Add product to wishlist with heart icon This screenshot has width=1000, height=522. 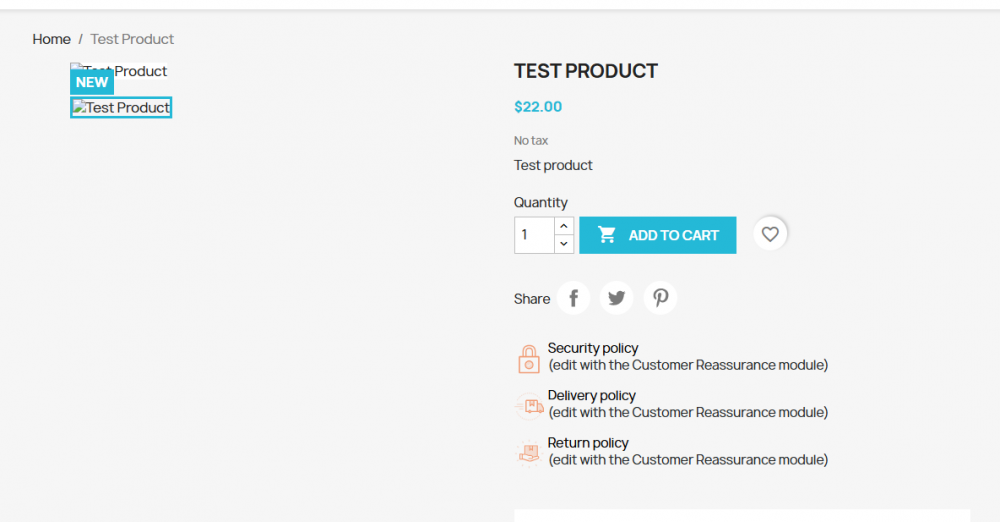pos(770,234)
